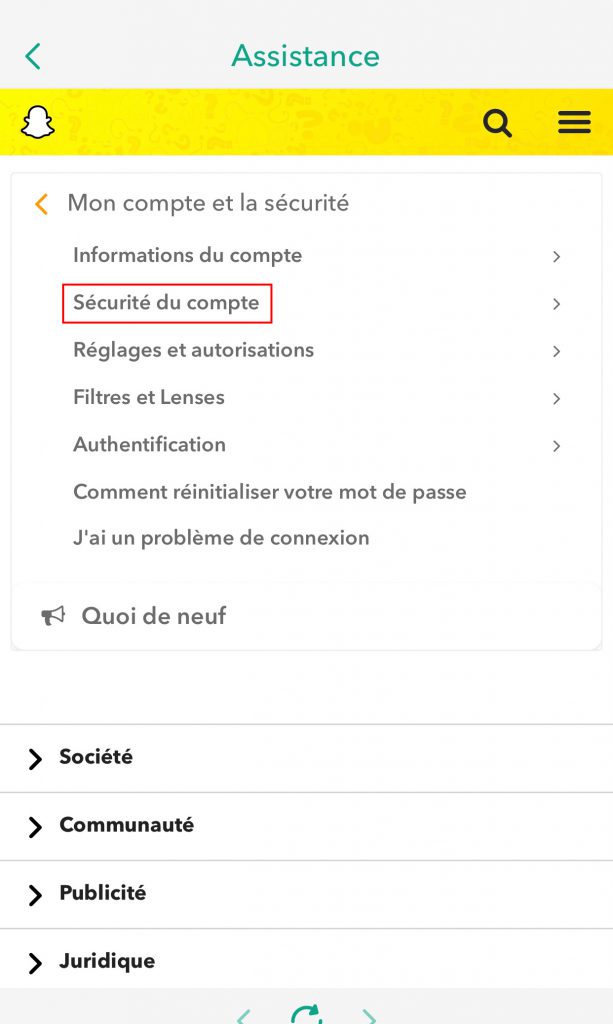Click the chevron next to Filtres et Lenses
Image resolution: width=613 pixels, height=1024 pixels.
pyautogui.click(x=556, y=399)
